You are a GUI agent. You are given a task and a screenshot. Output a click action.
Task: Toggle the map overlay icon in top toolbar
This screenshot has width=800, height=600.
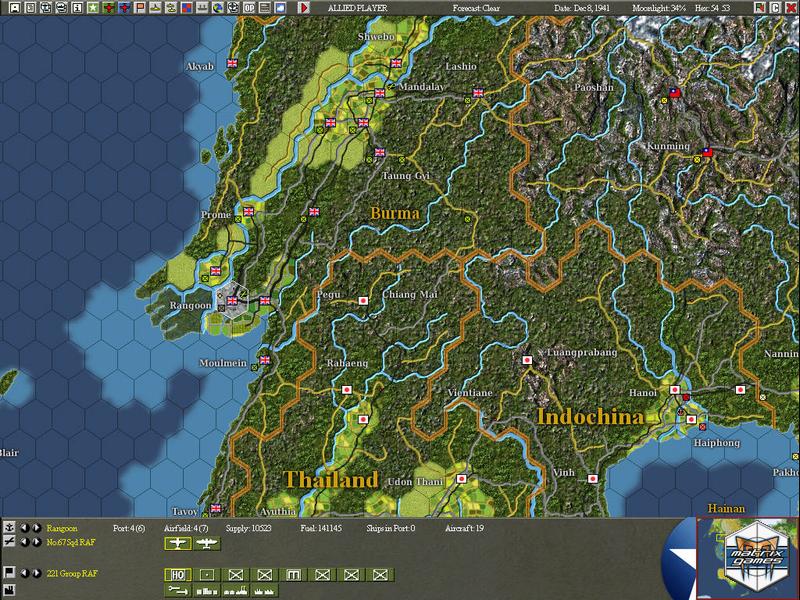point(186,8)
